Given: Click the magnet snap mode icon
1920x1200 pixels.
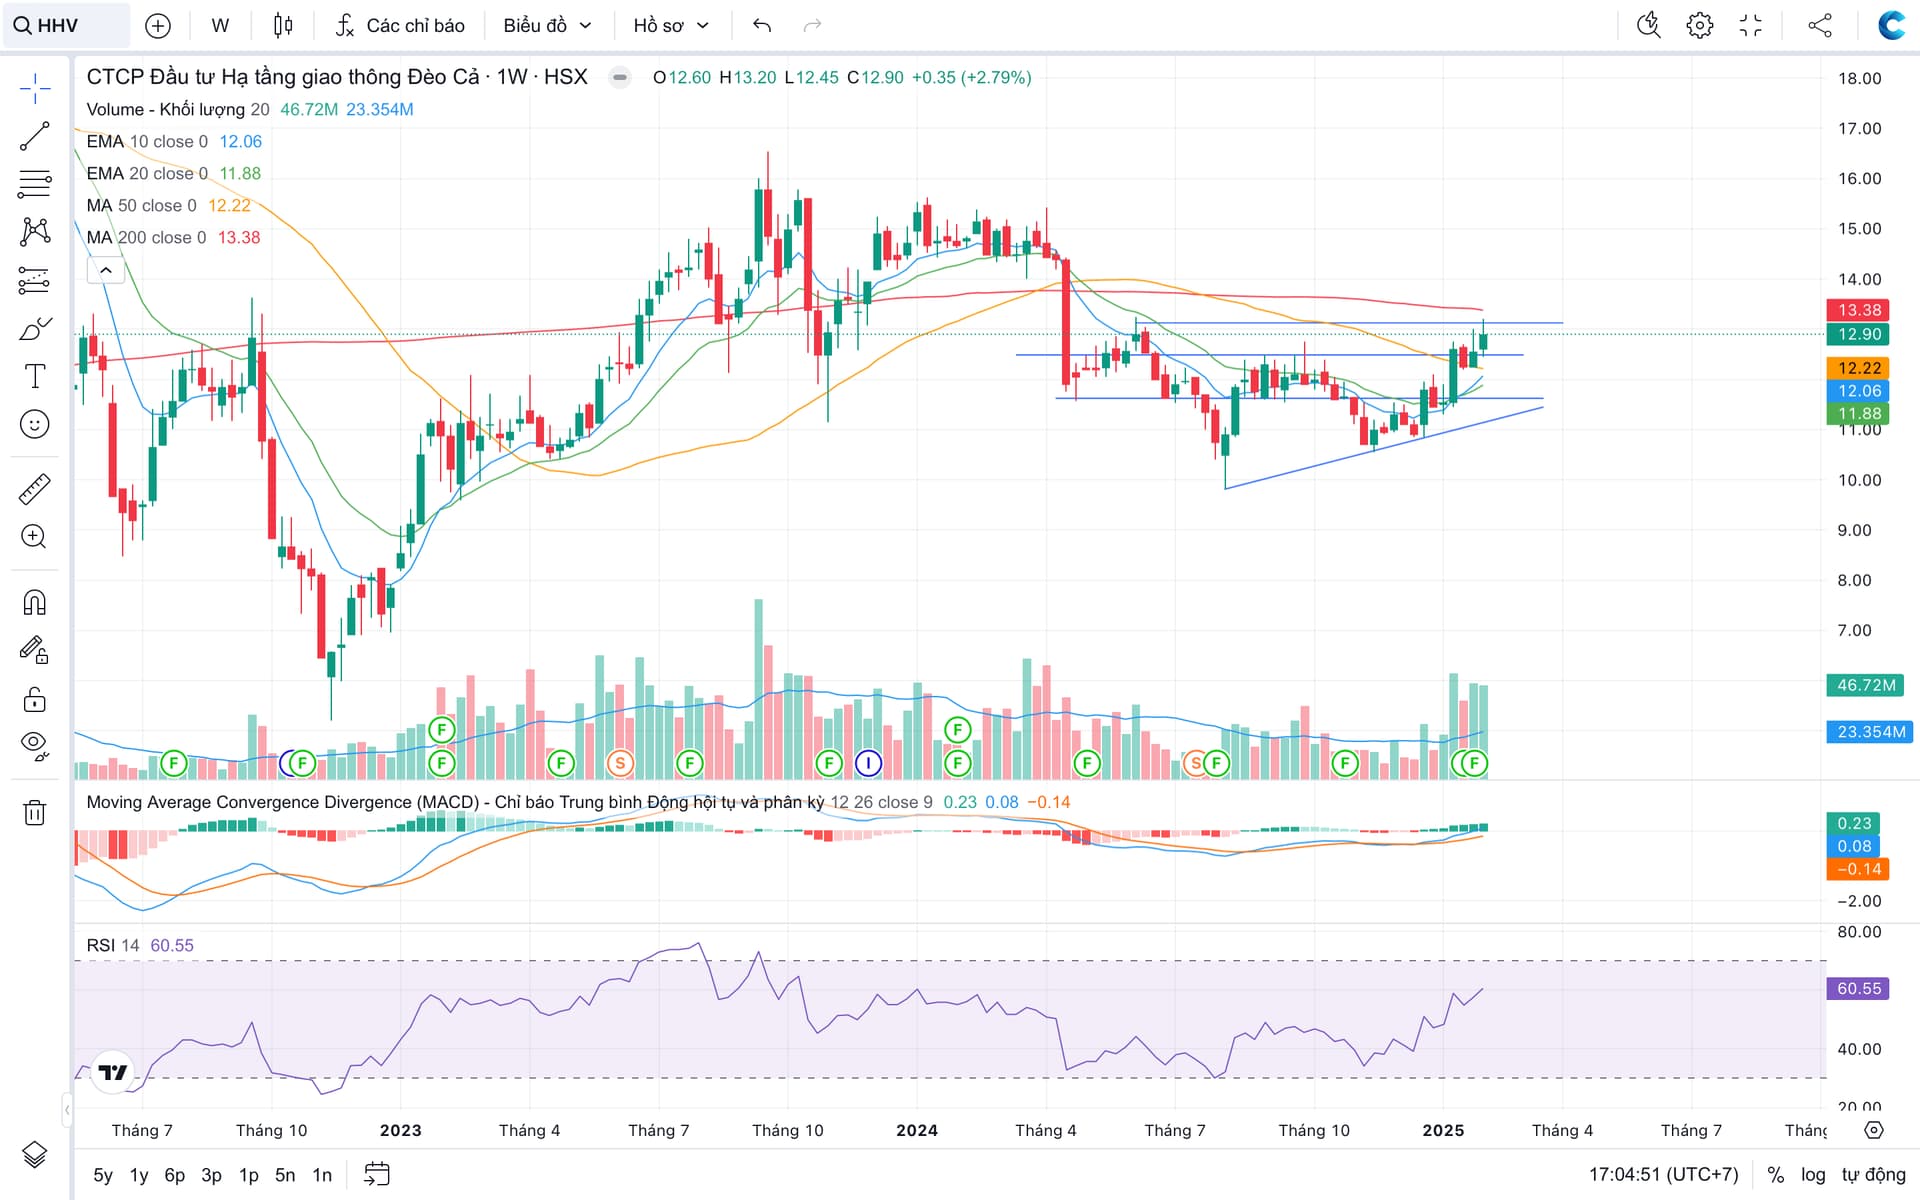Looking at the screenshot, I should coord(34,602).
